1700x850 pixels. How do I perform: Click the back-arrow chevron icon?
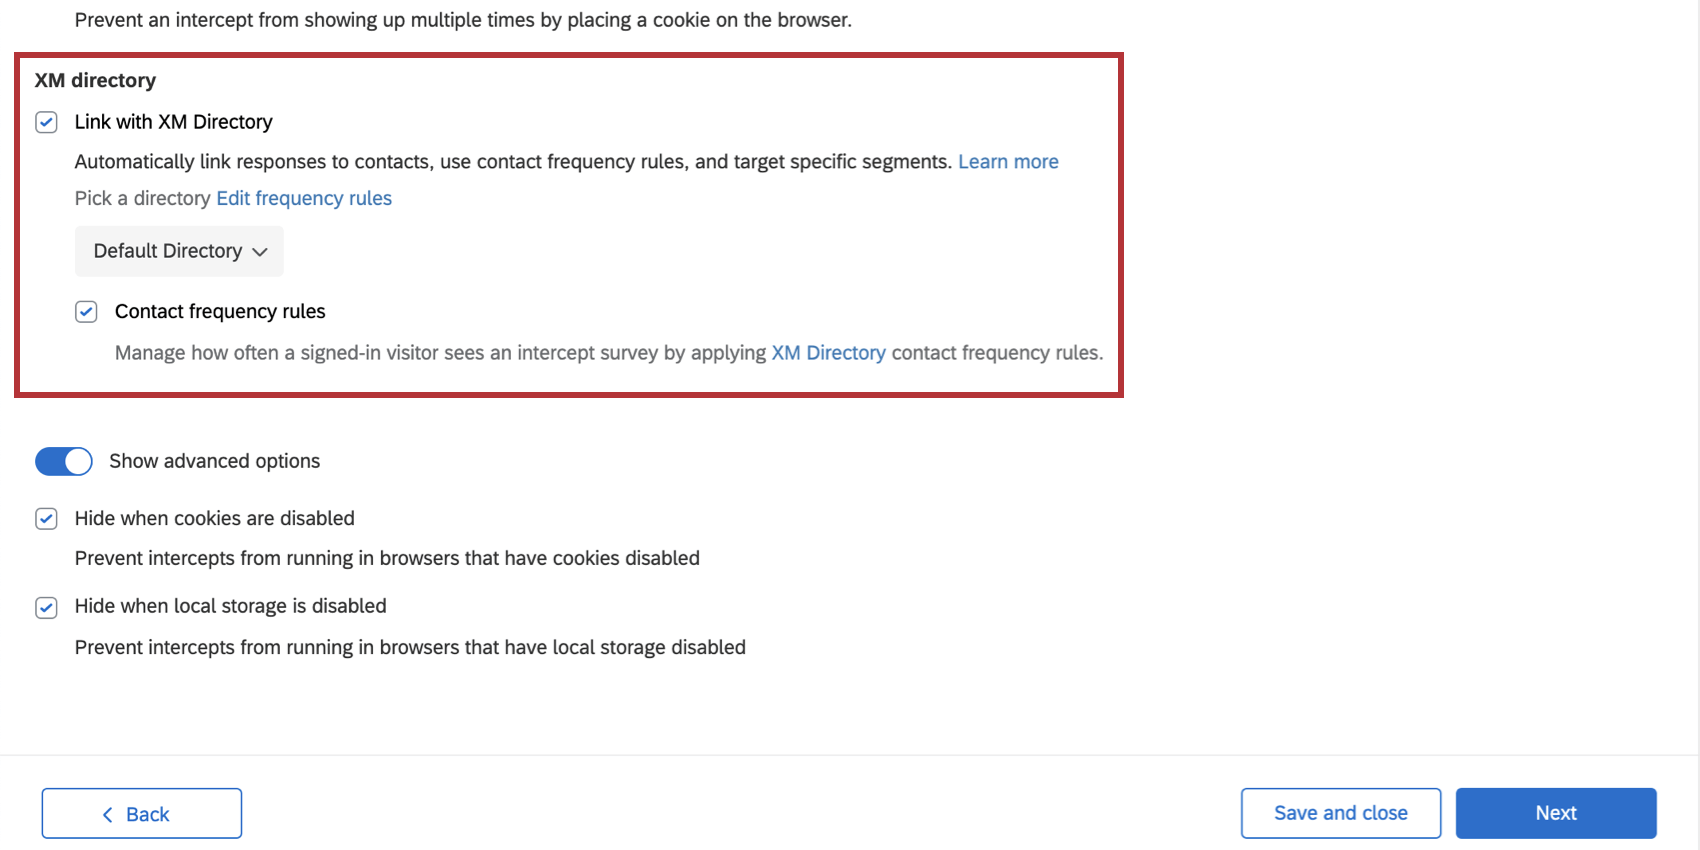[x=108, y=813]
